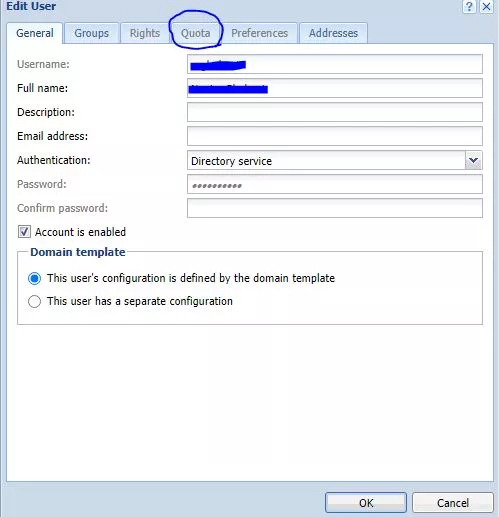Open the Groups tab
The image size is (499, 517).
(91, 33)
